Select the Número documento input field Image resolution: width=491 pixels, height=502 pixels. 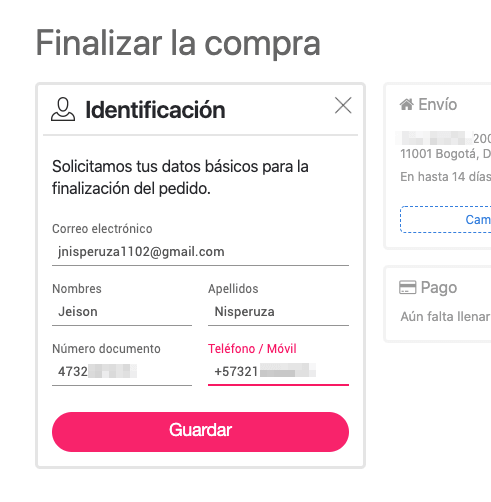pyautogui.click(x=122, y=372)
